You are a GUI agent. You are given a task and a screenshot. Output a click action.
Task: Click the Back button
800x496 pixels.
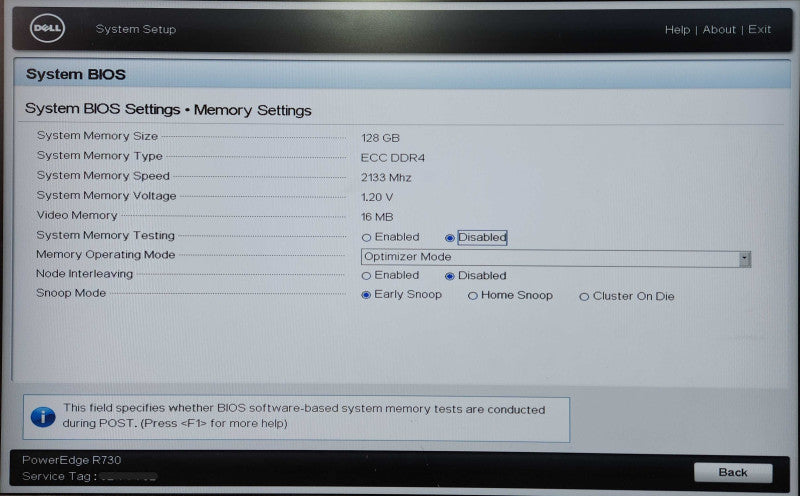click(733, 473)
